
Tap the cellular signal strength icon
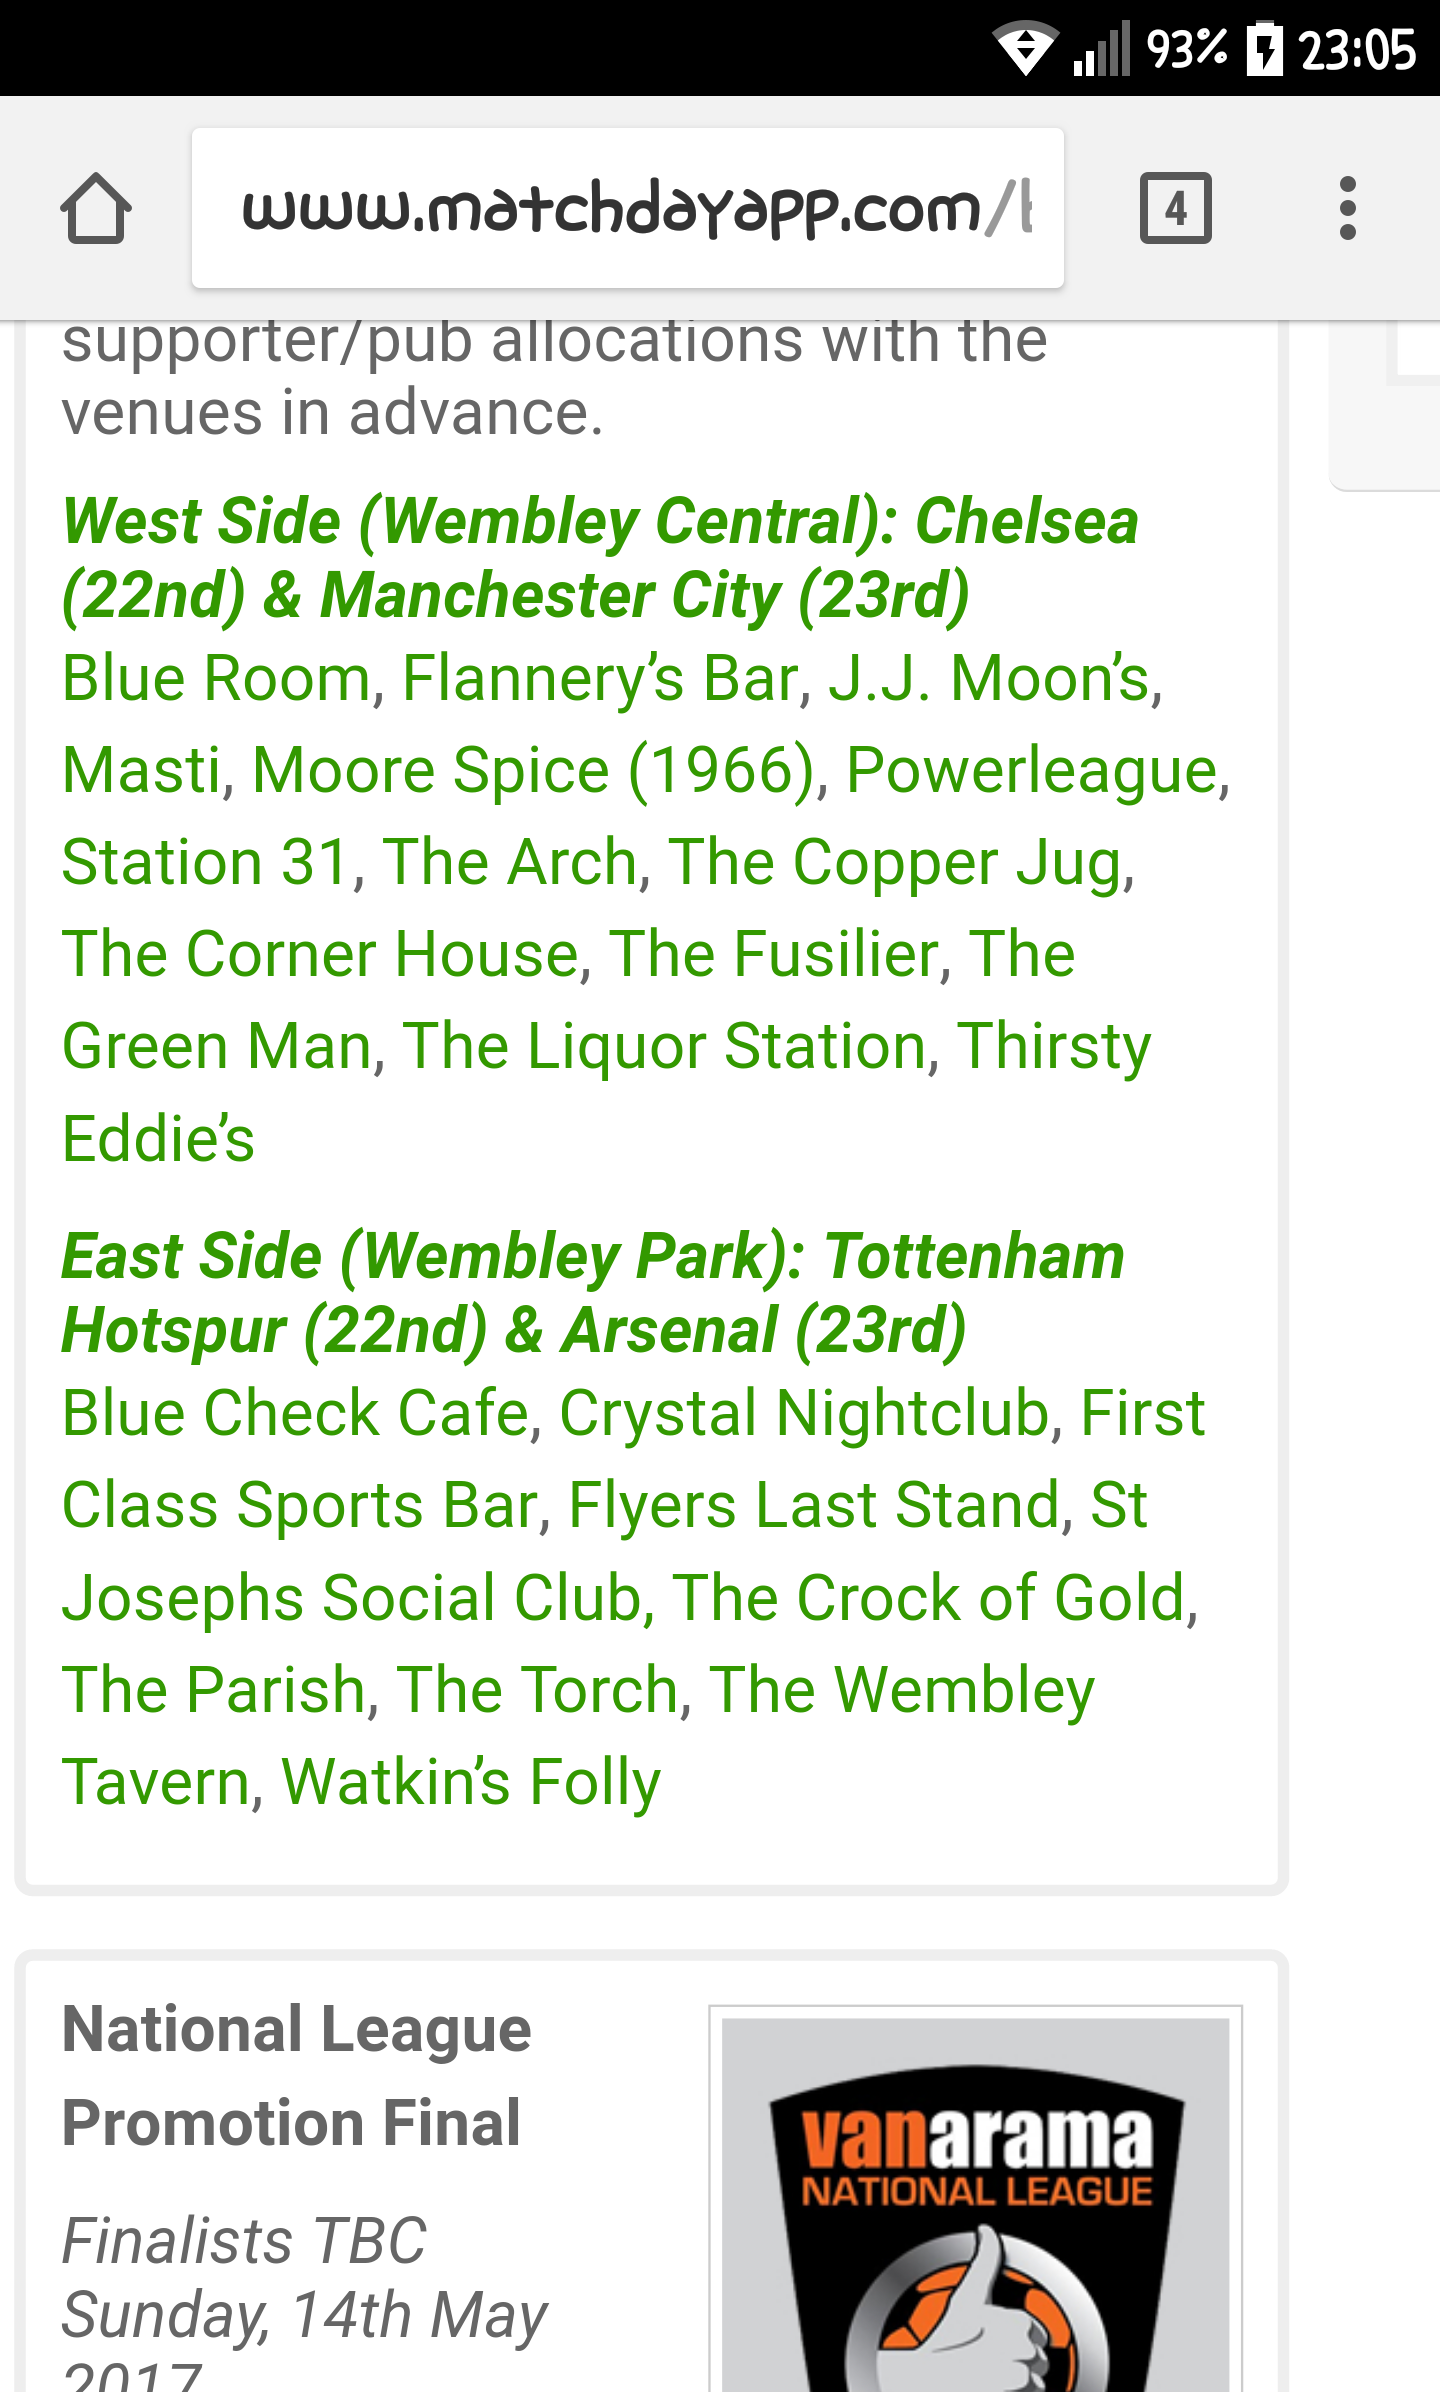(x=1102, y=48)
